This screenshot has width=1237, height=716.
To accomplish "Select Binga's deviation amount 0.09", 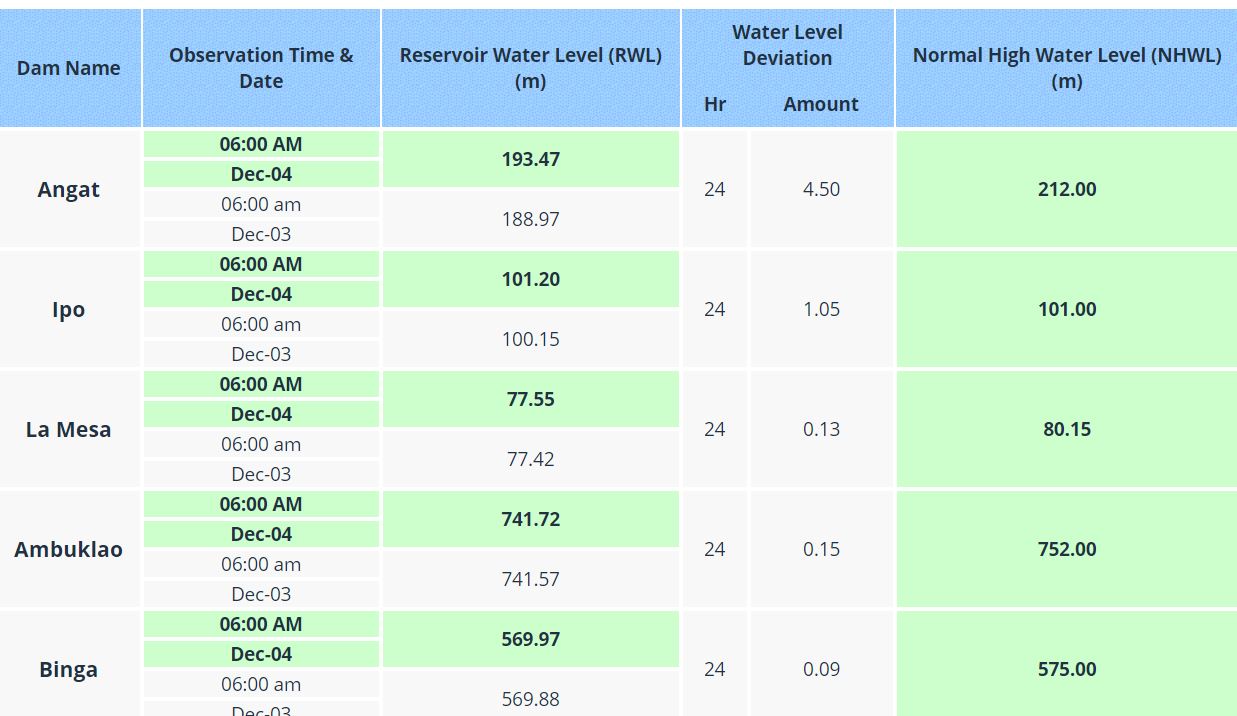I will [821, 669].
